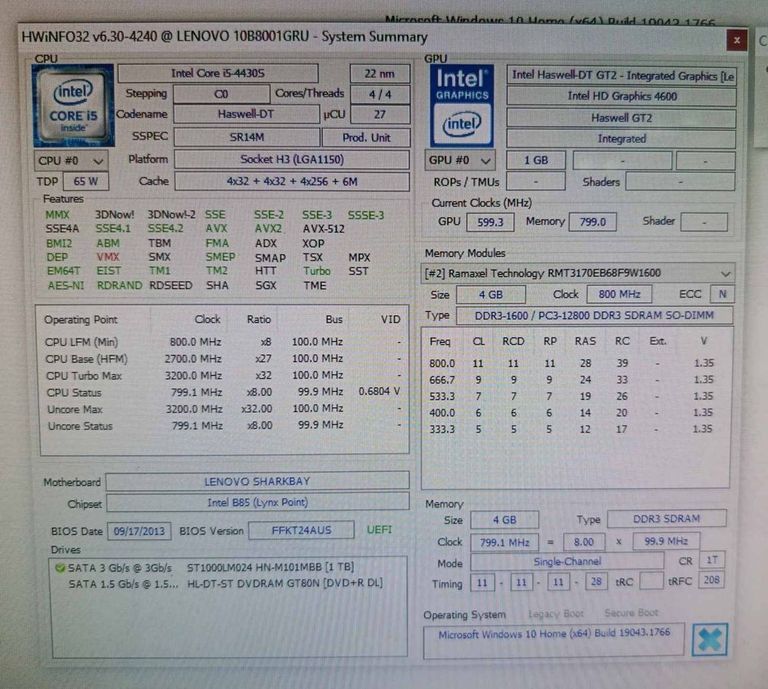Click the stepping C0 field
The height and width of the screenshot is (689, 768).
click(x=221, y=94)
